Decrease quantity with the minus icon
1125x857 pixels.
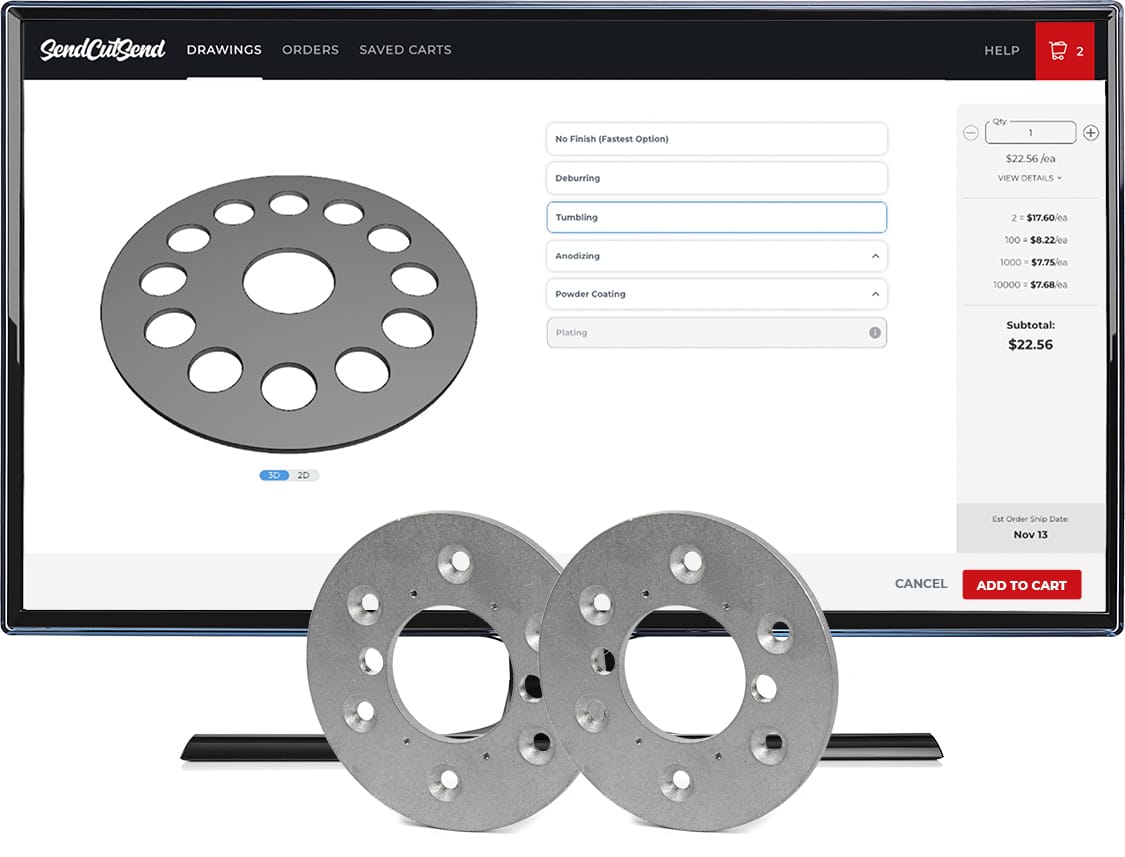click(x=970, y=133)
